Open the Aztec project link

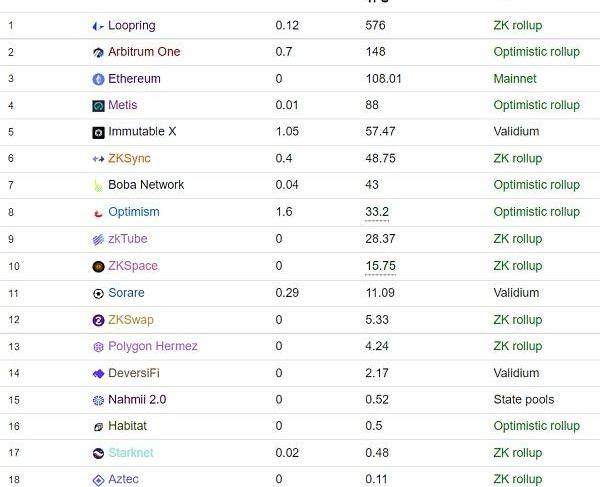(x=123, y=480)
